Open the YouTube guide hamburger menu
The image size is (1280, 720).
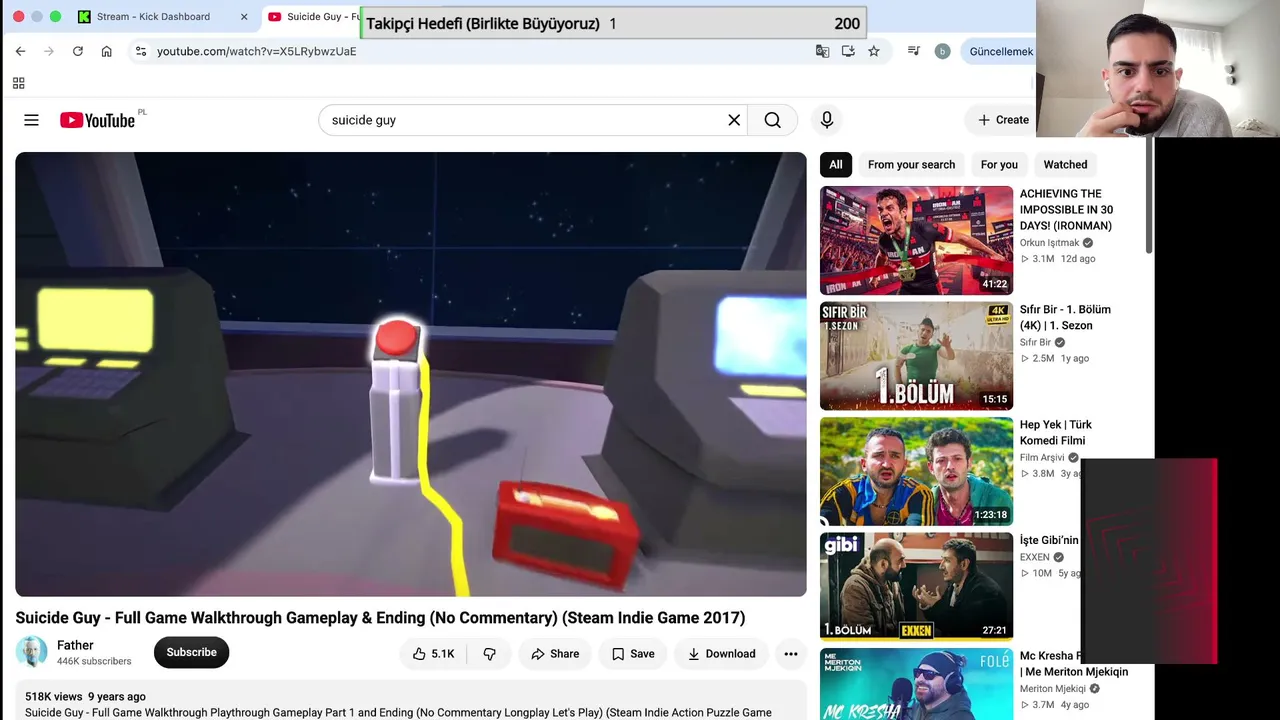point(31,120)
